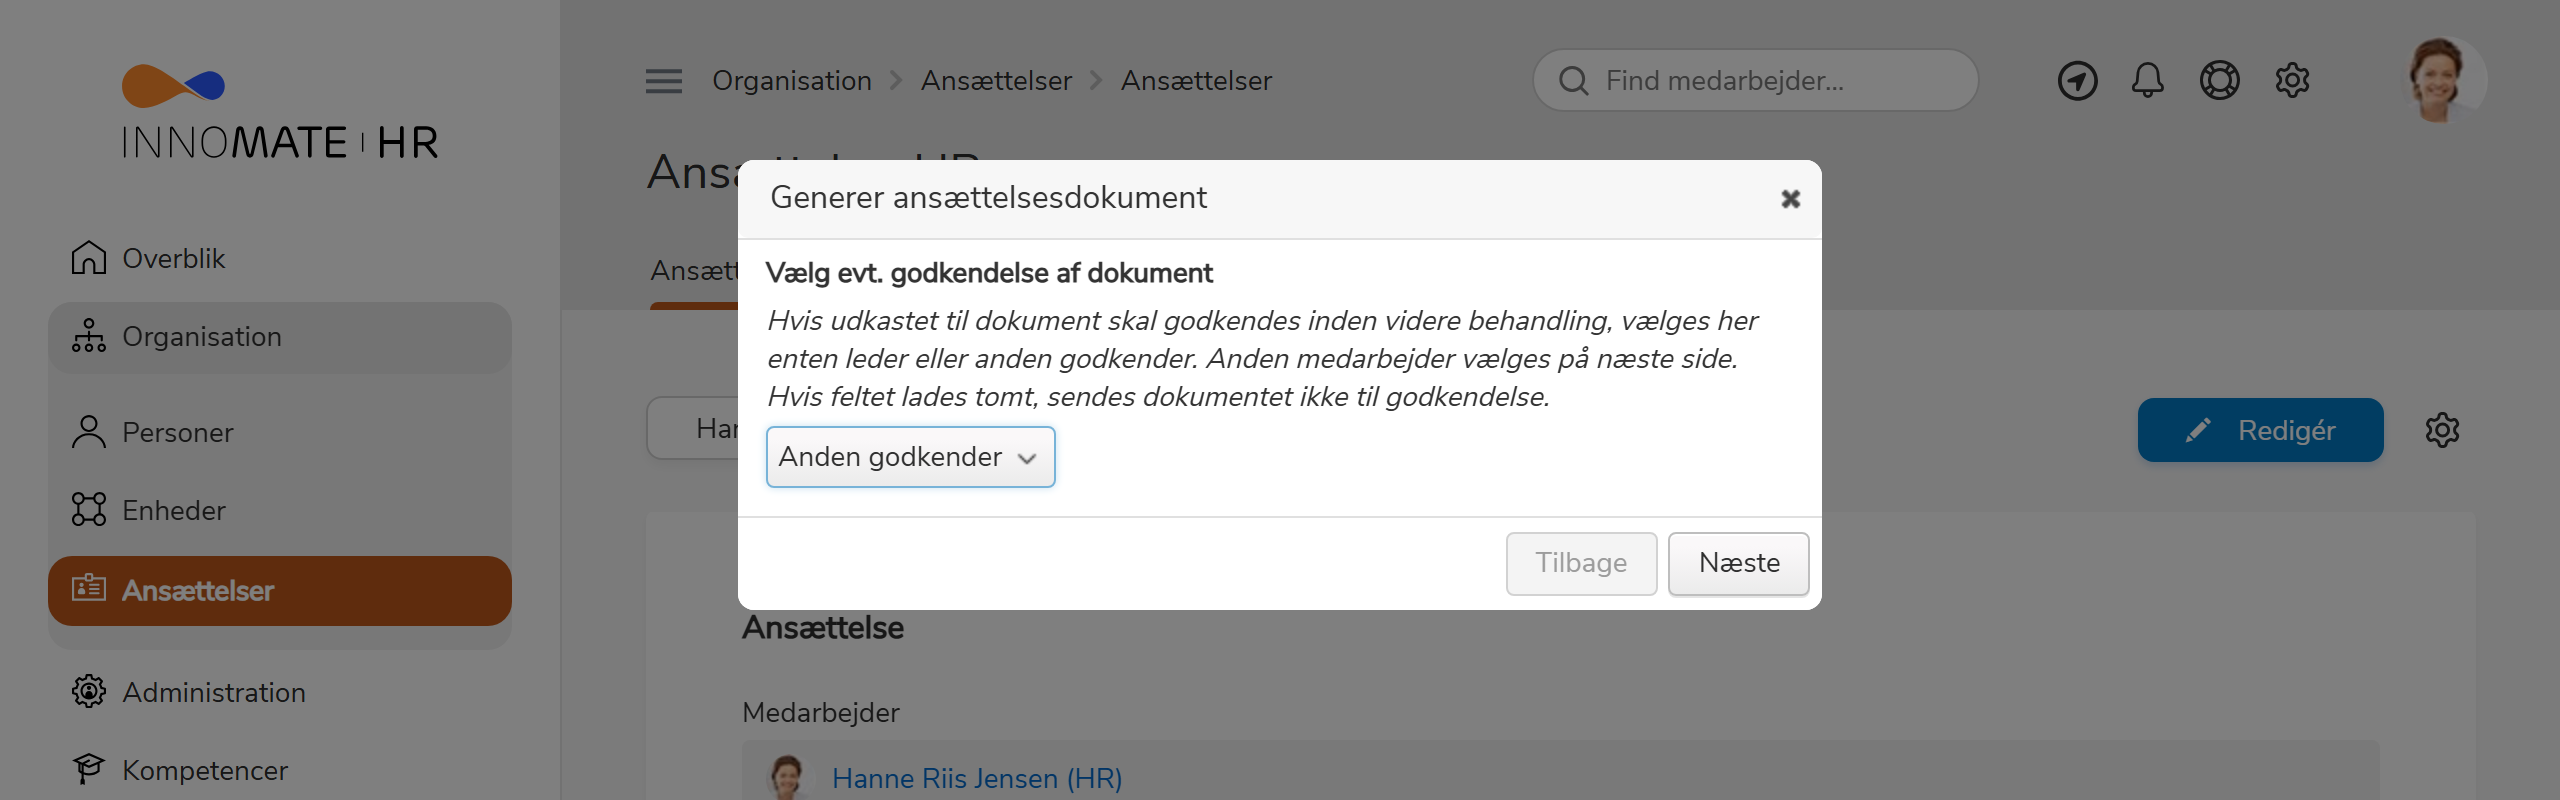2560x800 pixels.
Task: Open the help lifebuoy icon
Action: [x=2219, y=81]
